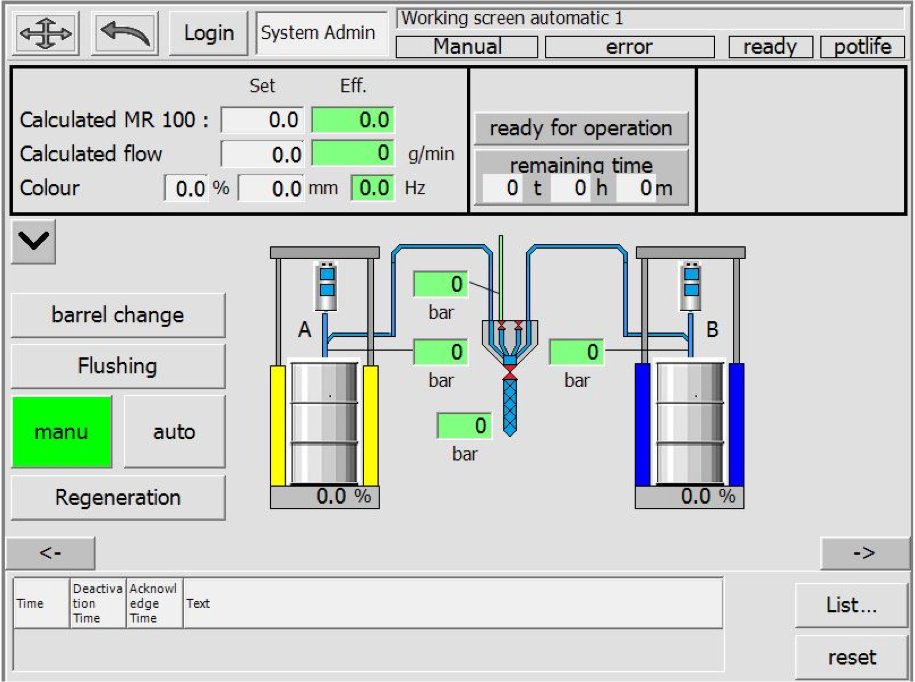Select the potlife status indicator
915x682 pixels.
pyautogui.click(x=862, y=47)
